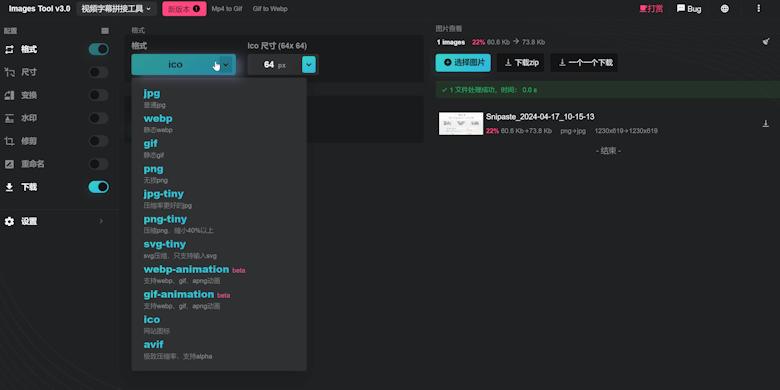This screenshot has width=780, height=390.
Task: Open the Snipaste image thumbnail
Action: click(461, 123)
